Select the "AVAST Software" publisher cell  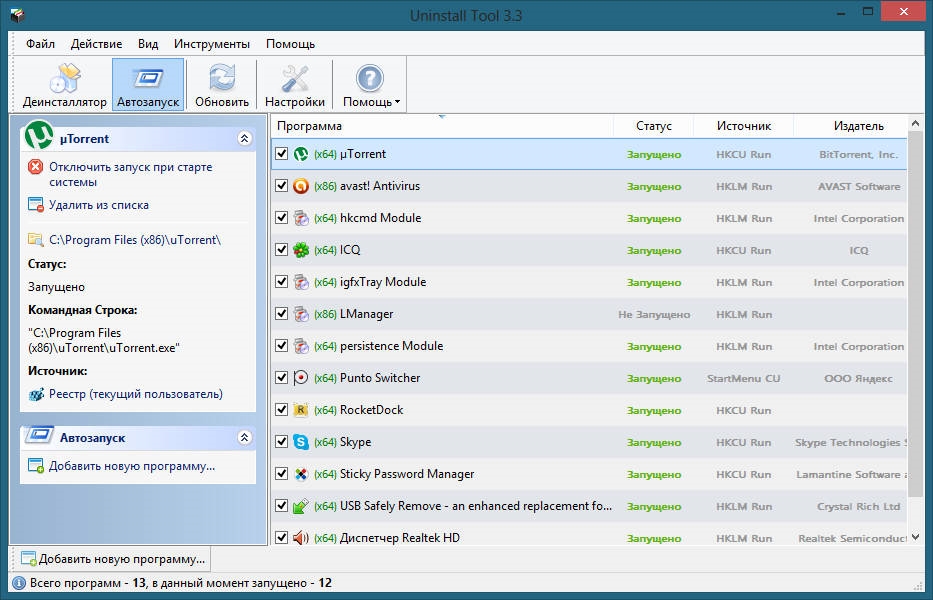click(x=859, y=186)
